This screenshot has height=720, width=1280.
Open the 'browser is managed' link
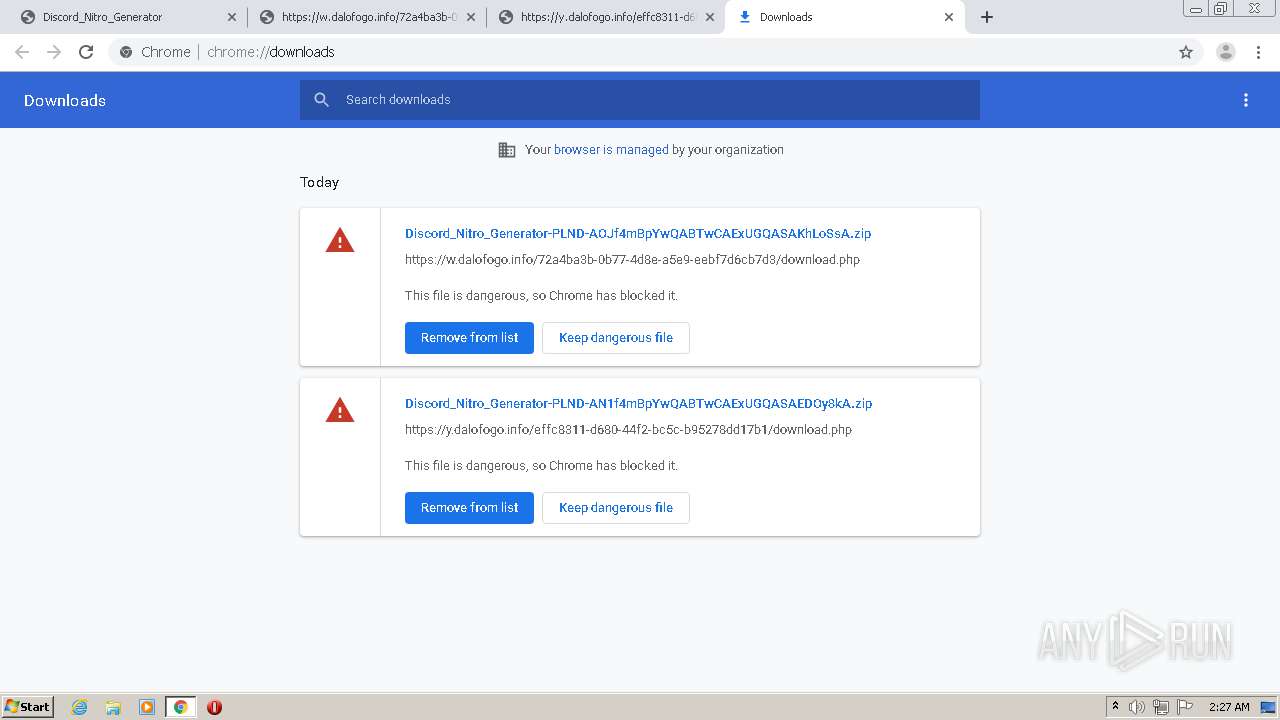coord(611,150)
